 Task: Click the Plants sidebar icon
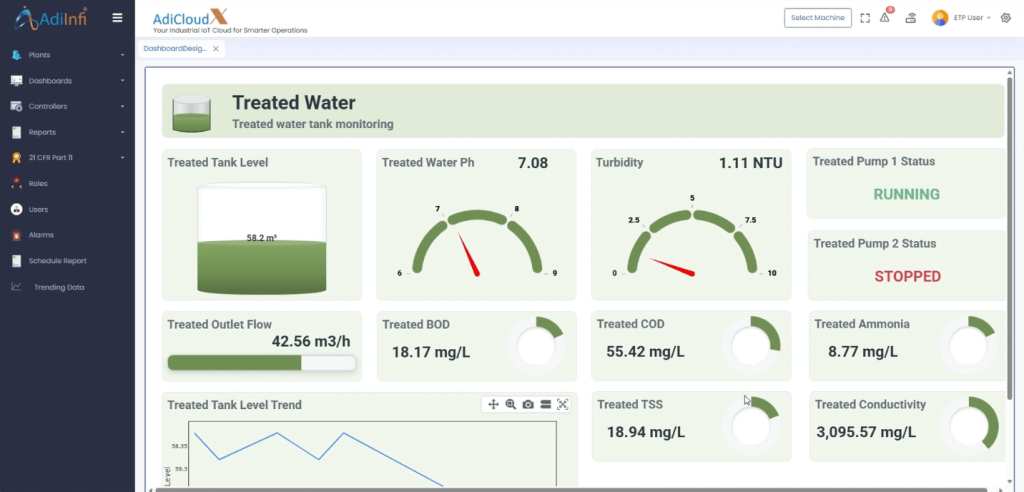(x=16, y=55)
